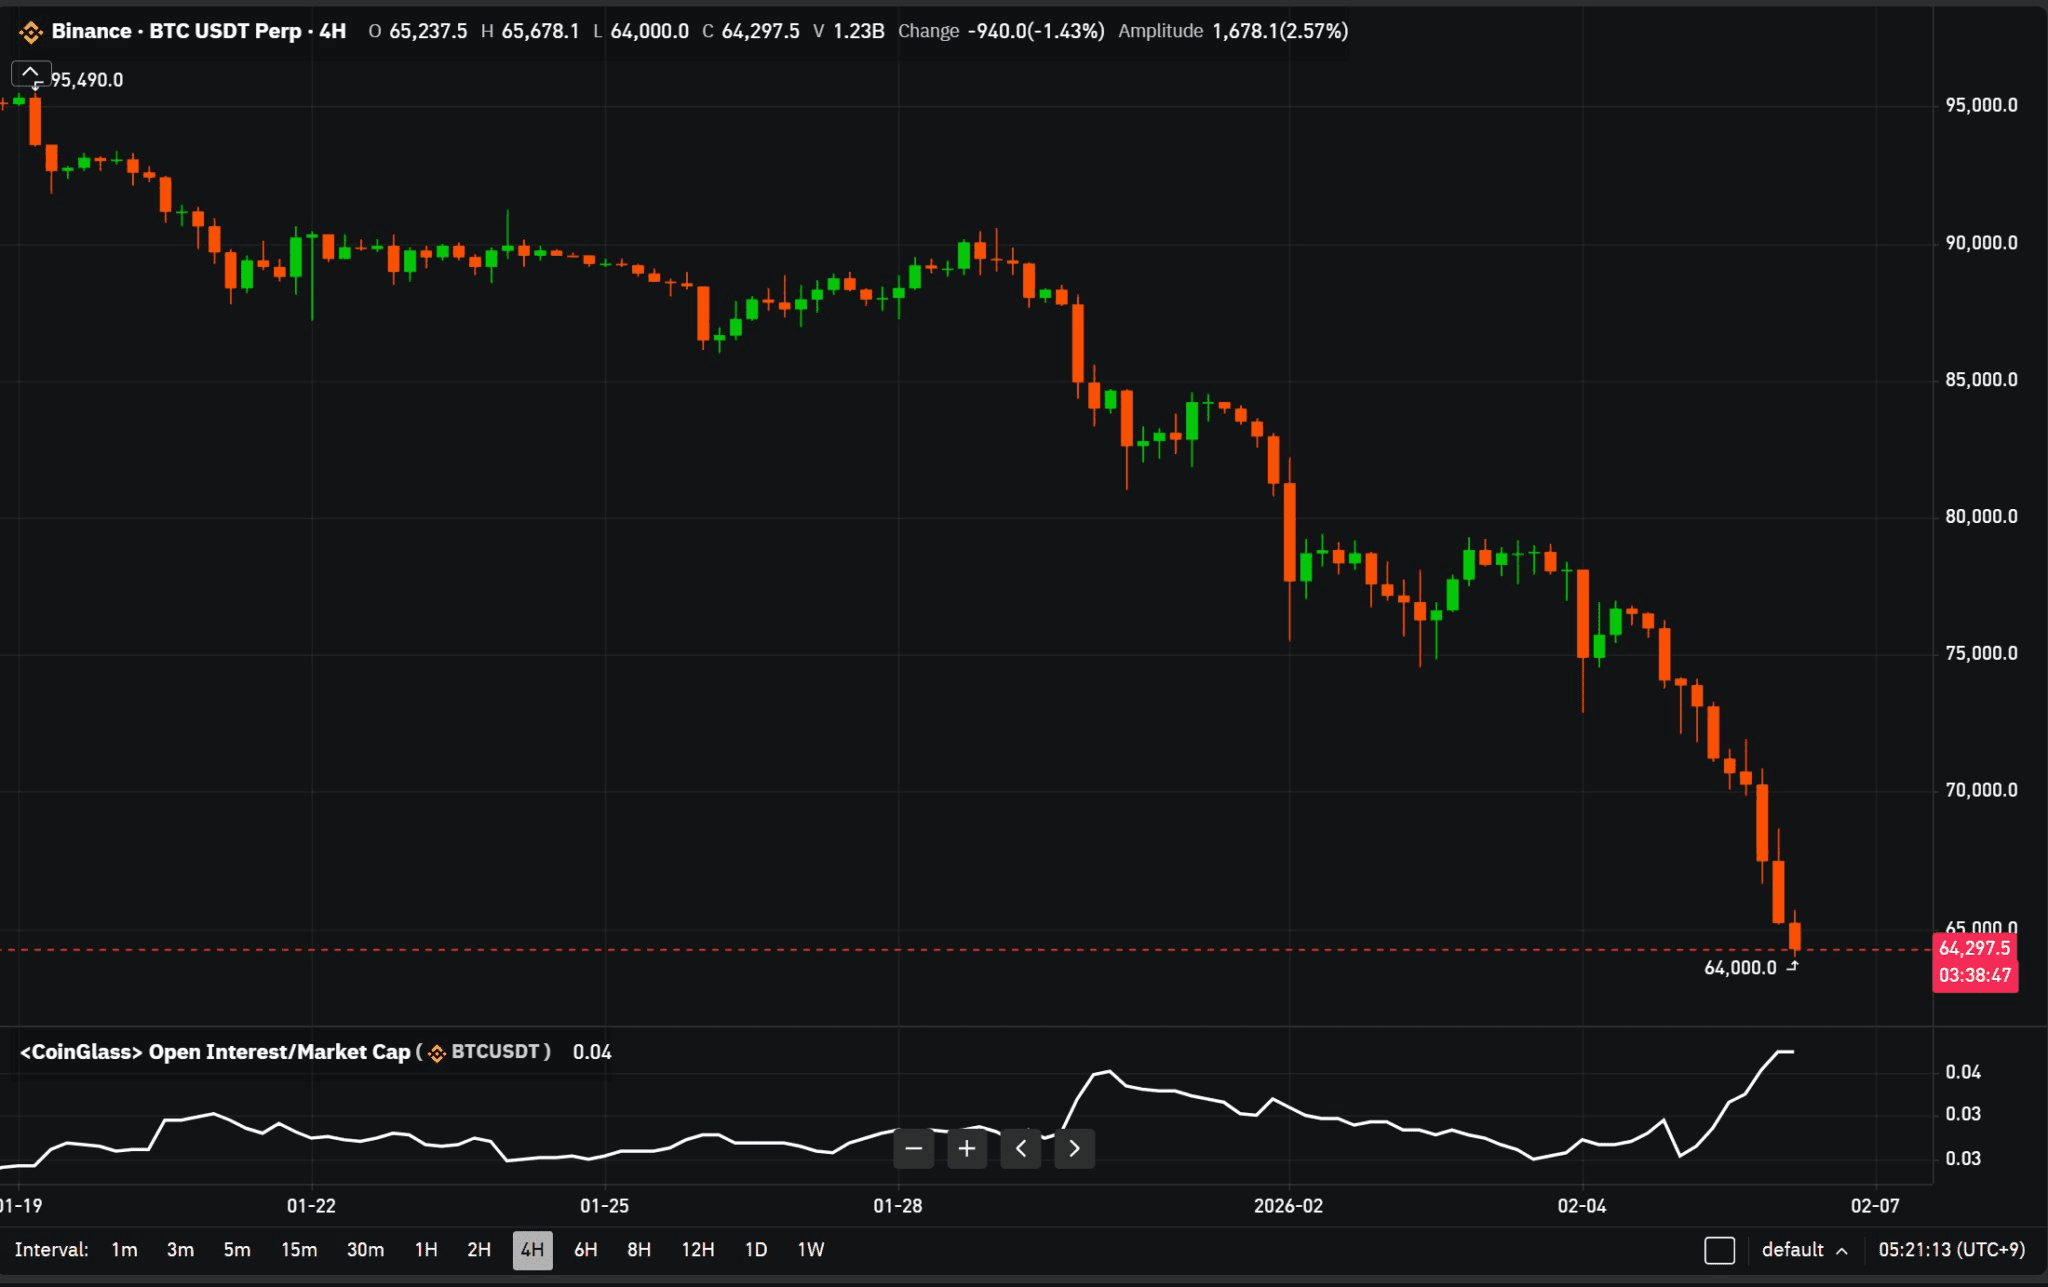
Task: Switch to the 1D interval
Action: [x=756, y=1250]
